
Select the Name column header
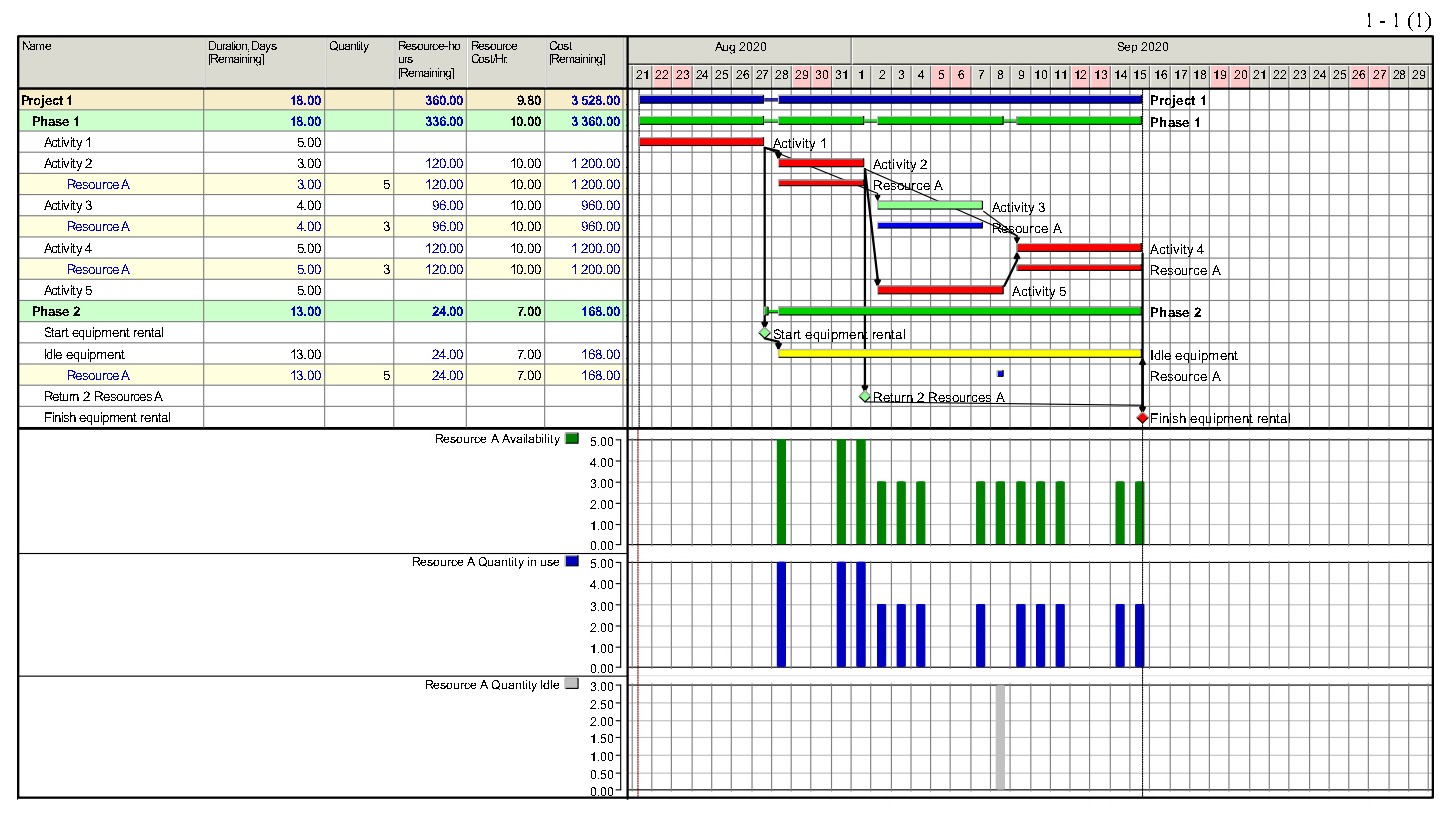[x=111, y=62]
